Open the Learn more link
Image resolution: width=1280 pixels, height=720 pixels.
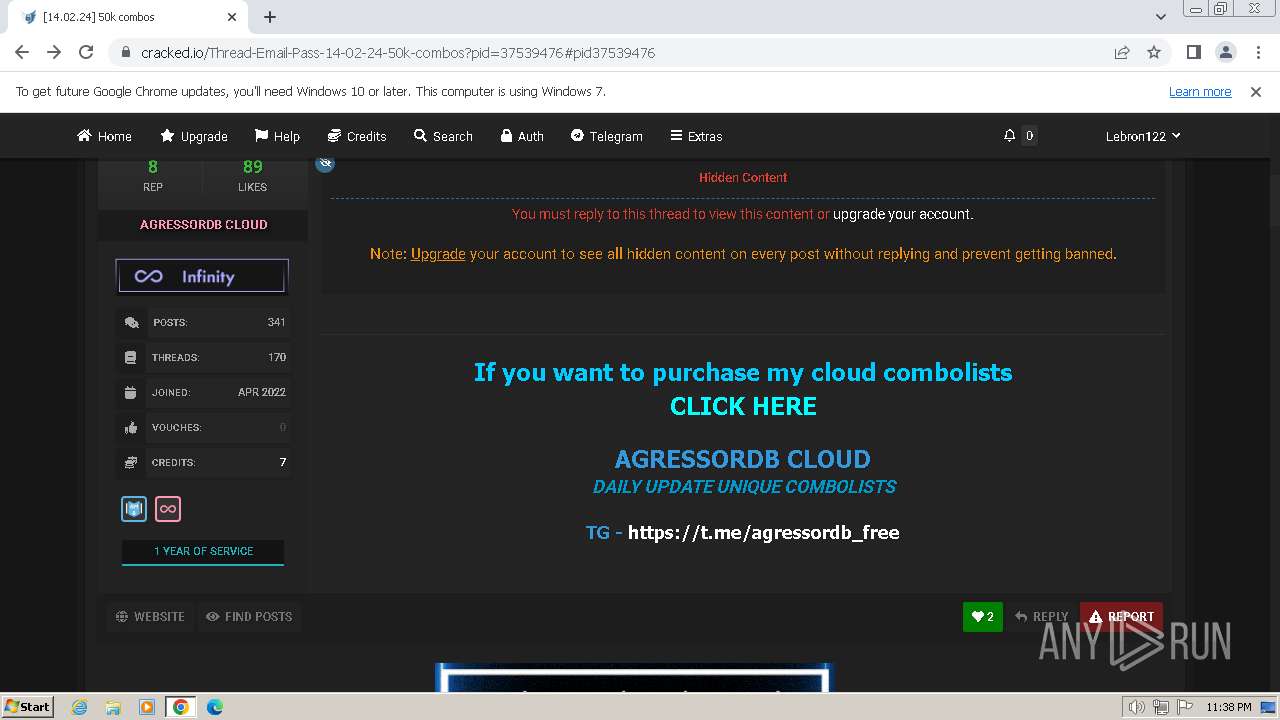1200,91
